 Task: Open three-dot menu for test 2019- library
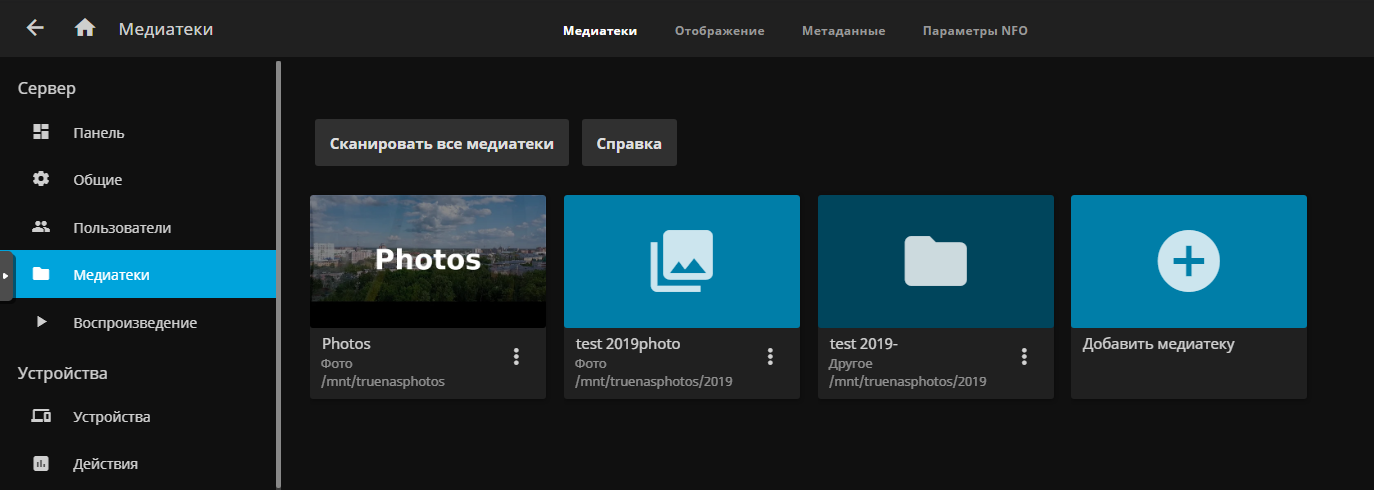1024,356
